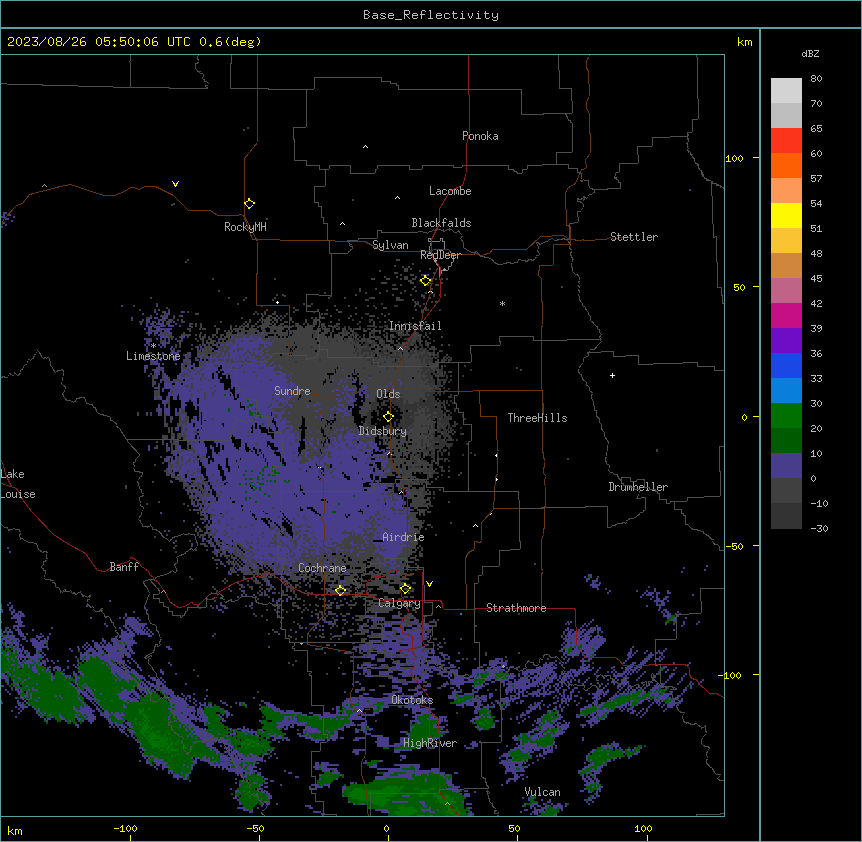Select the light gray 70-80 dBZ swatch

coord(786,91)
